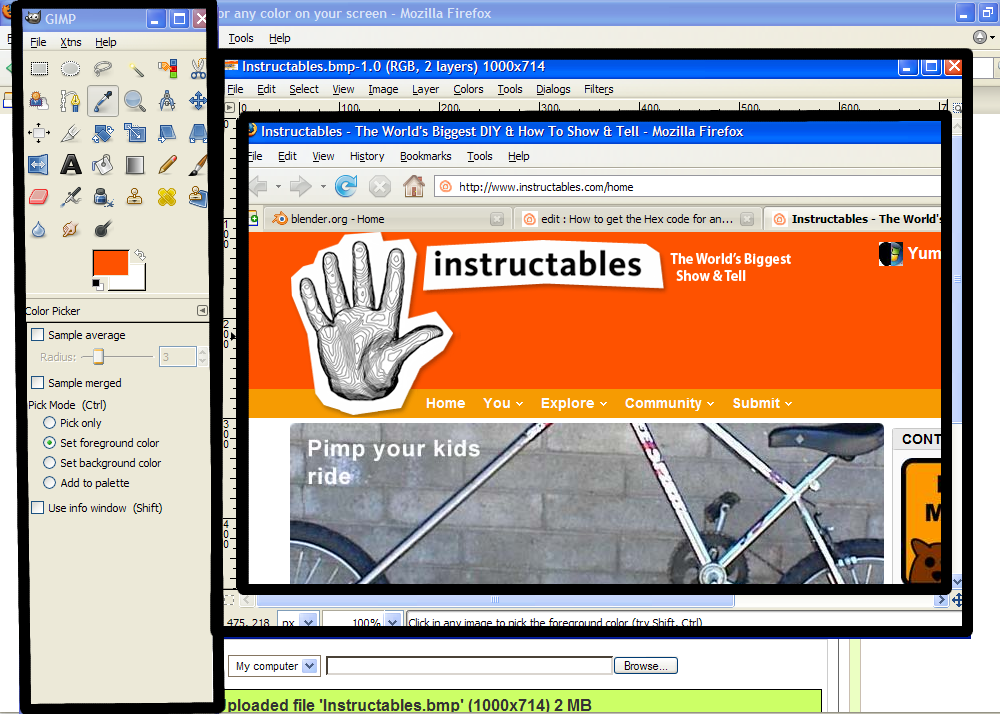Select the Measure compass tool
1000x714 pixels.
point(167,101)
